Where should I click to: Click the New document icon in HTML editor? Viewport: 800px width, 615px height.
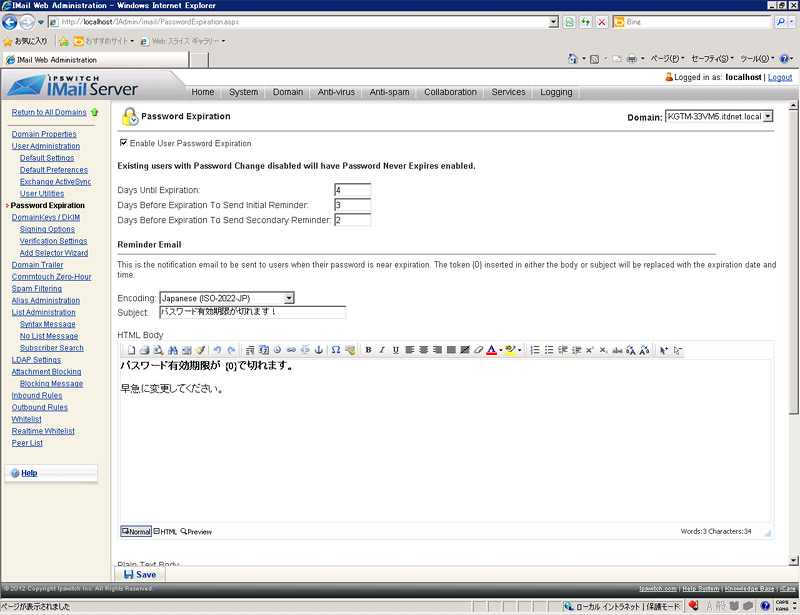click(x=131, y=350)
